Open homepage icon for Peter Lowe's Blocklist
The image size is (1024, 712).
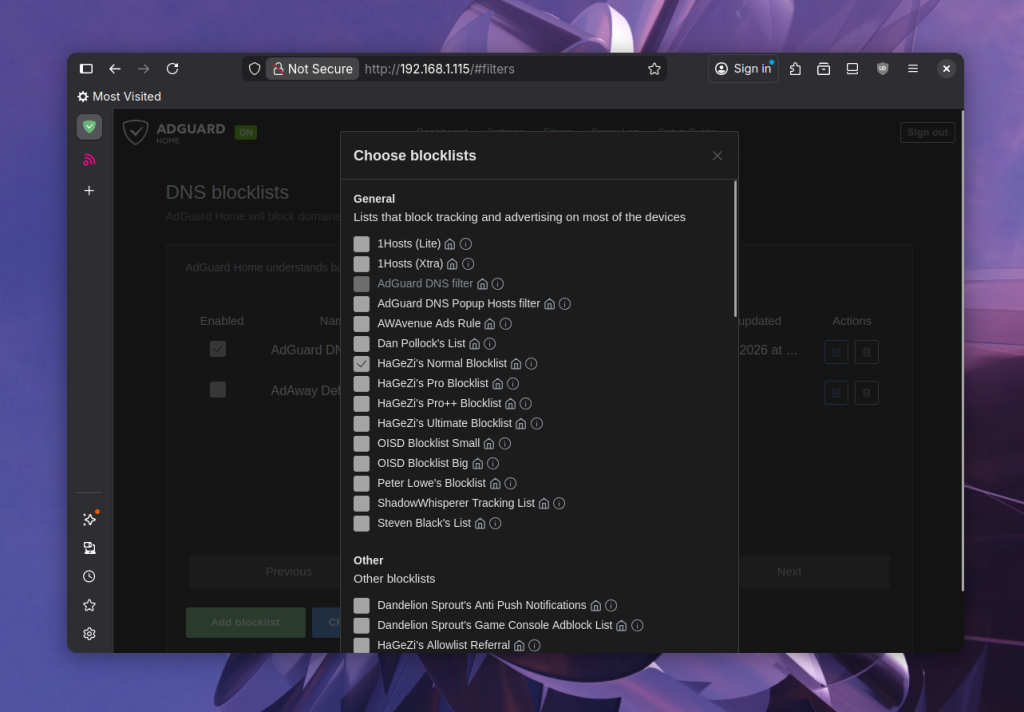point(494,484)
